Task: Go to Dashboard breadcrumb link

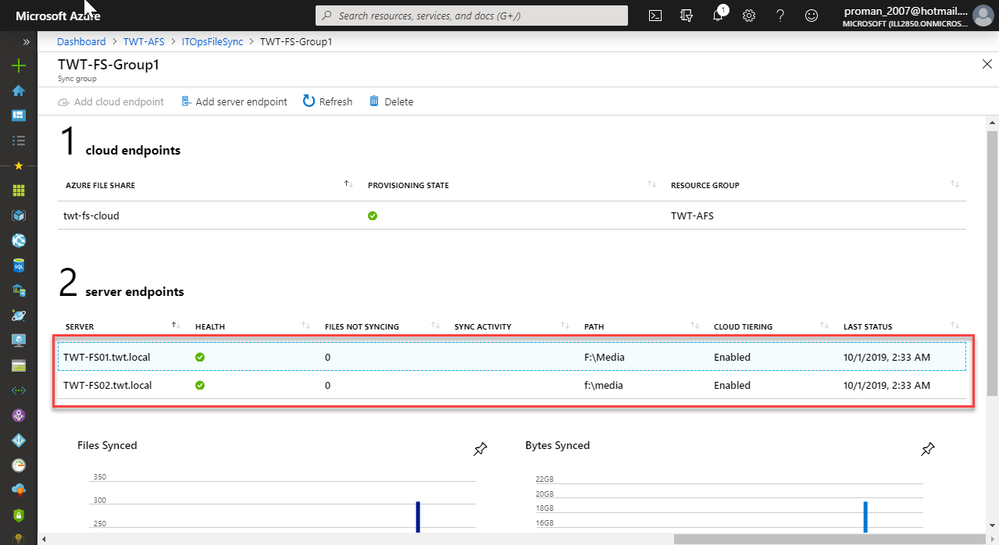Action: (82, 41)
